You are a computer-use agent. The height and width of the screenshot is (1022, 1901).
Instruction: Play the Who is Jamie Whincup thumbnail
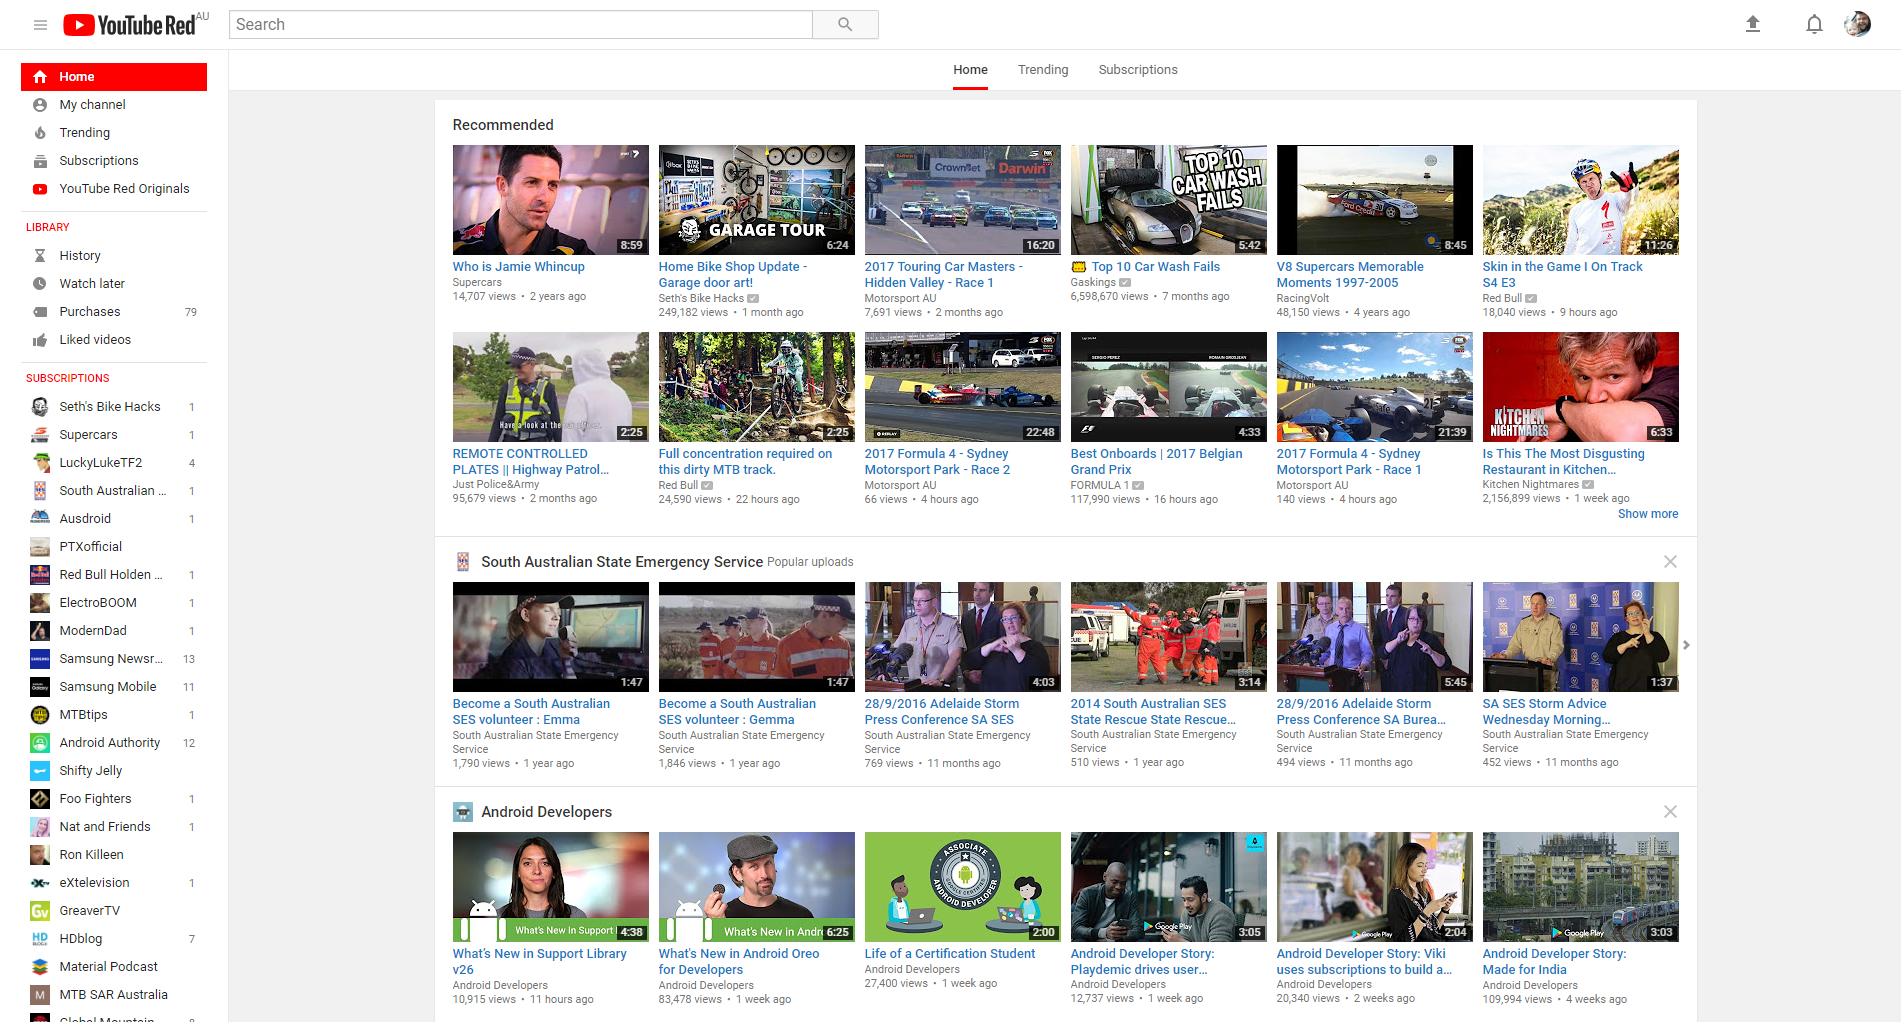[x=550, y=200]
